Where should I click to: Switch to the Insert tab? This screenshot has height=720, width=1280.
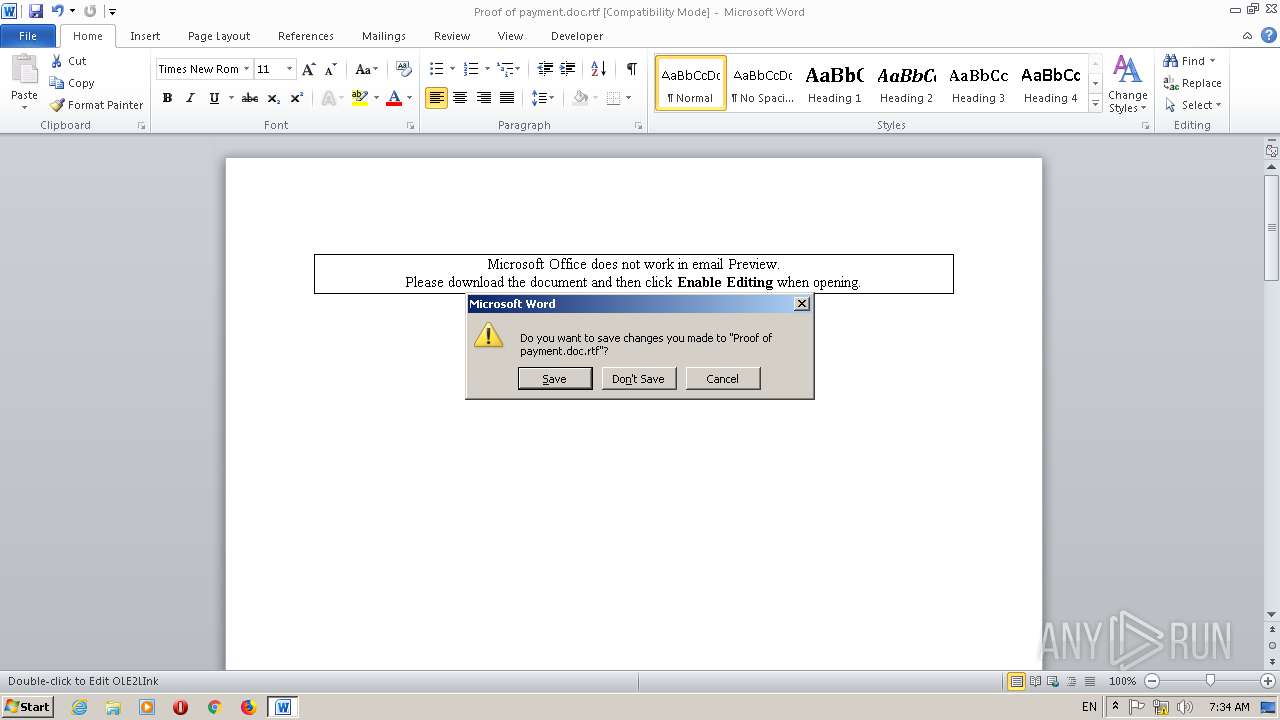pyautogui.click(x=145, y=36)
